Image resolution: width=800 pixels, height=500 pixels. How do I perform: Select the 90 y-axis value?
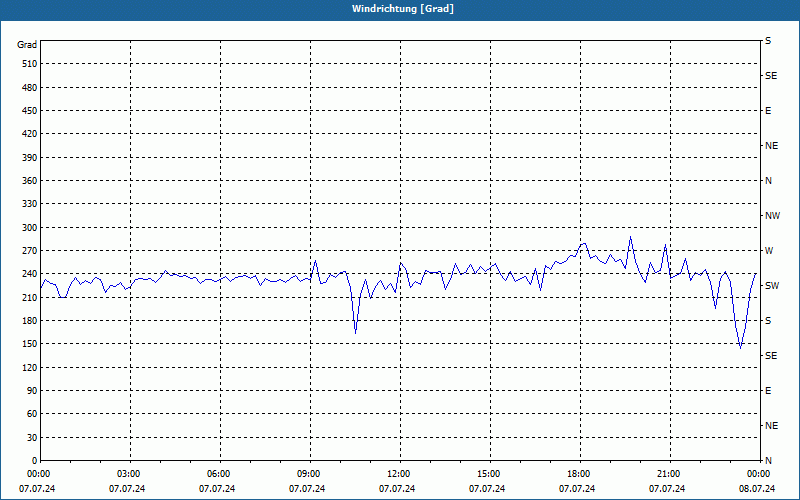[32, 390]
